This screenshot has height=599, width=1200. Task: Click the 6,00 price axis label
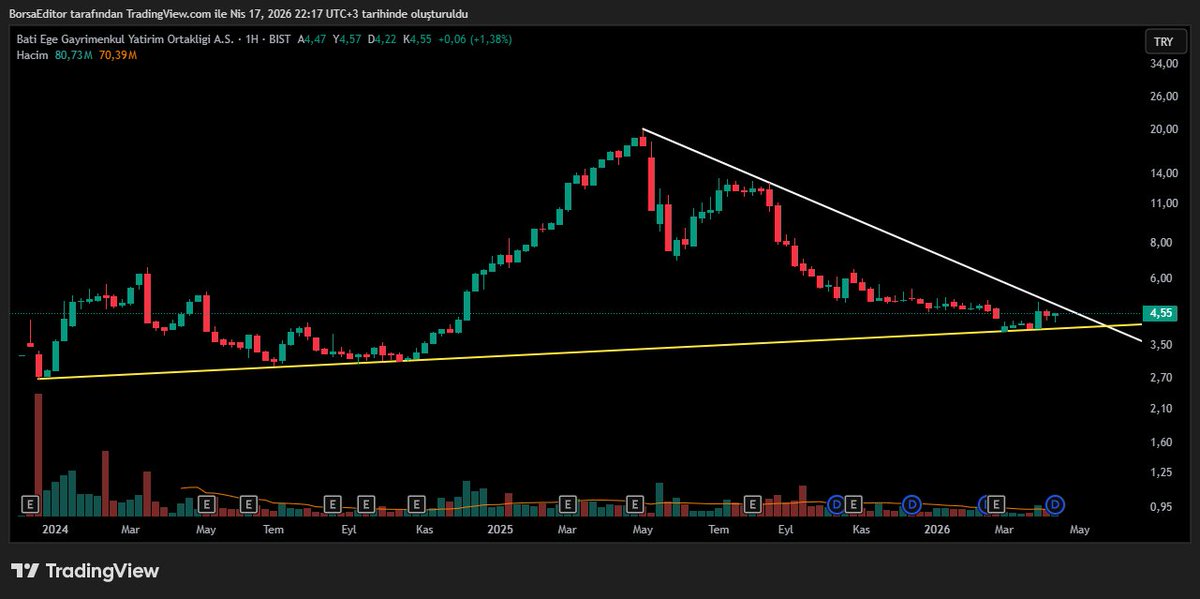pos(1163,279)
